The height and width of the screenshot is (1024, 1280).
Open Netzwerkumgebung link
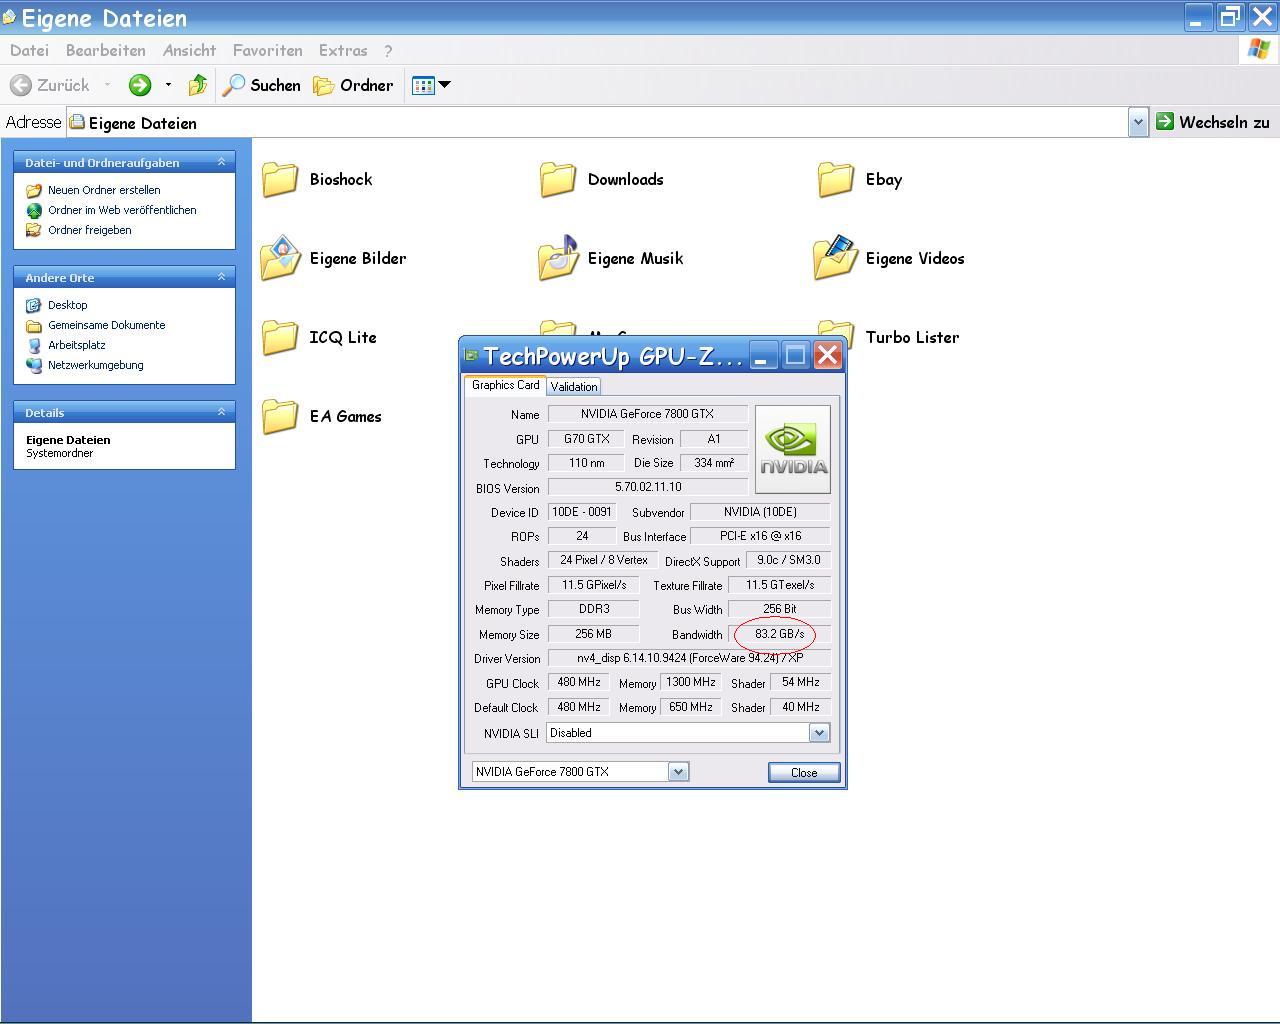pyautogui.click(x=95, y=365)
